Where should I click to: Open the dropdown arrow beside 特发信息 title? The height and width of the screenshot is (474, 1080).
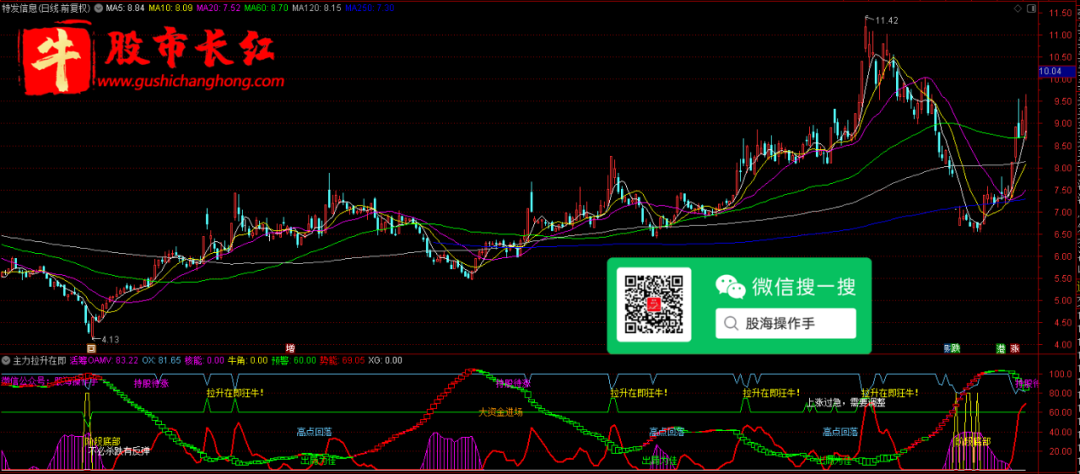(98, 8)
